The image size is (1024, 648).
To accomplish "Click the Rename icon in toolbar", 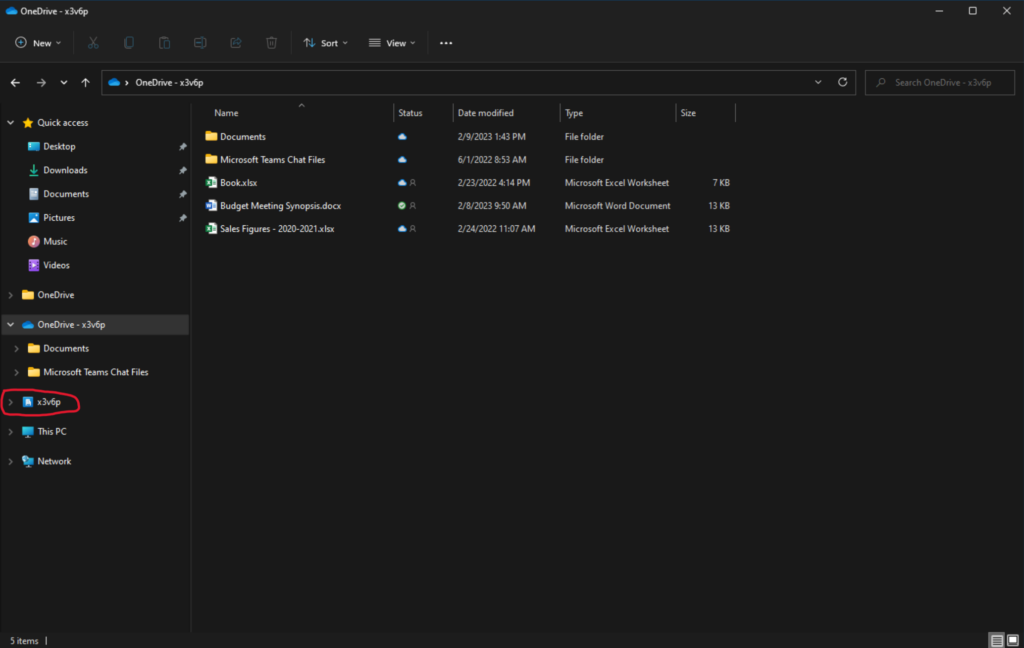I will [x=200, y=43].
